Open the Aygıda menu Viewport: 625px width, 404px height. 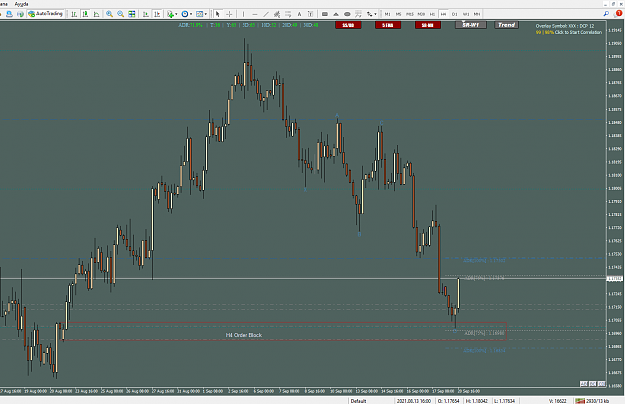point(21,4)
